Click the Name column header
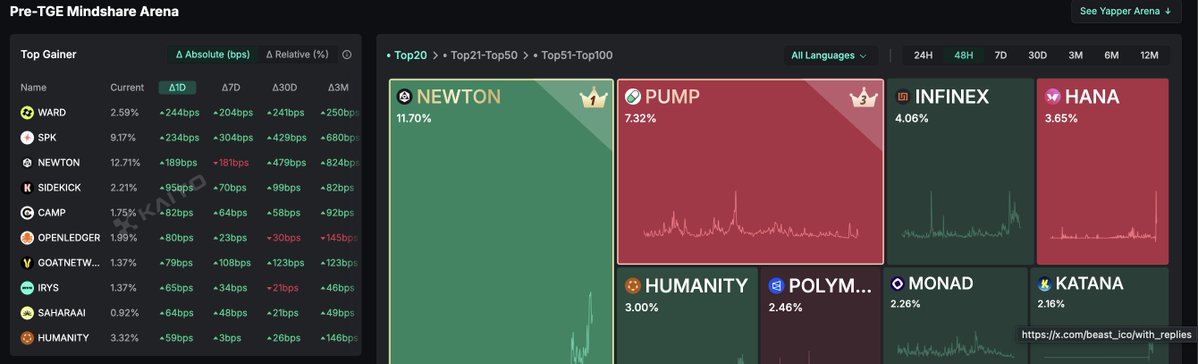The image size is (1198, 364). click(x=34, y=87)
